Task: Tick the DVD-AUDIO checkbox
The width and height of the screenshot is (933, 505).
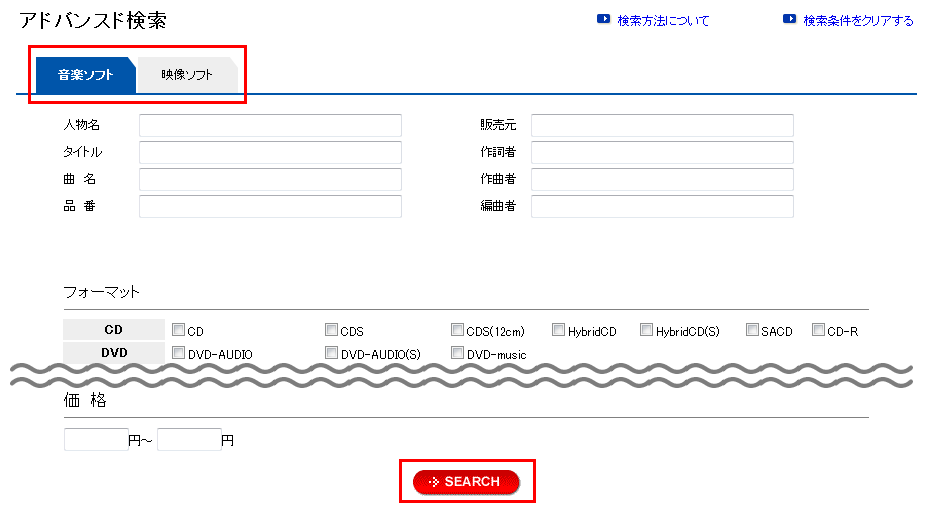Action: tap(178, 353)
